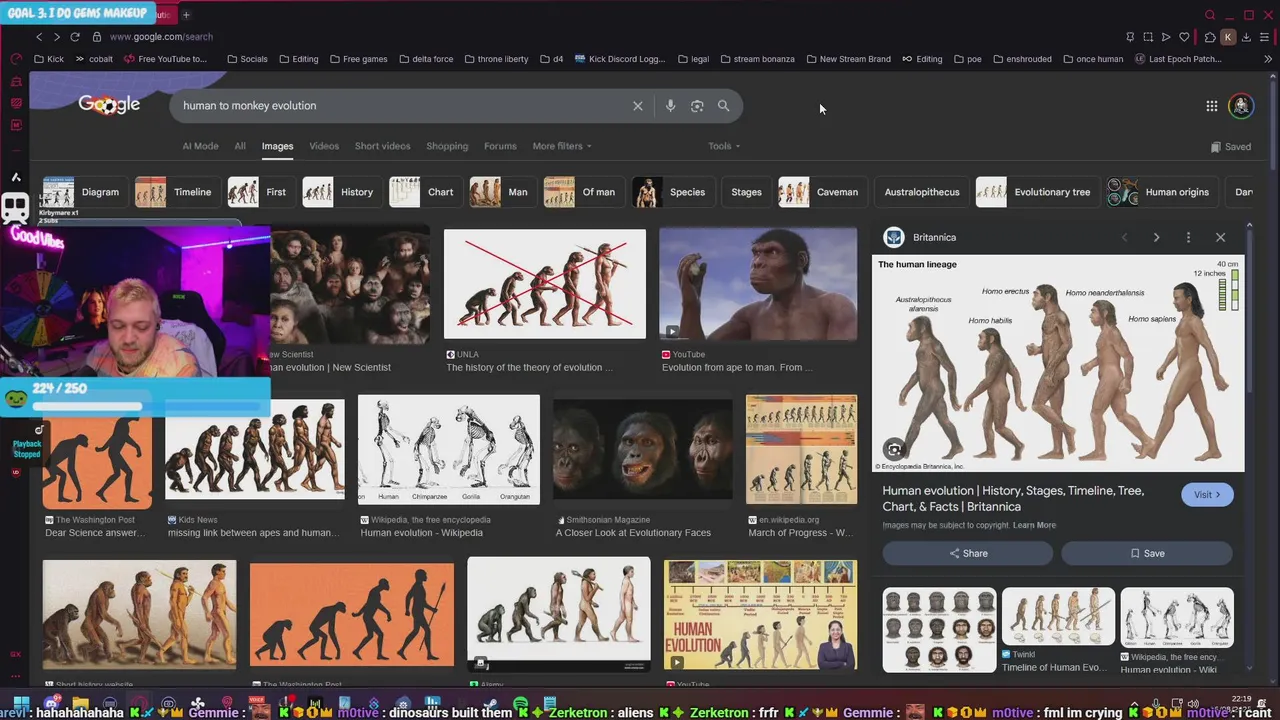
Task: Select the Caveman filter chip
Action: coord(822,192)
